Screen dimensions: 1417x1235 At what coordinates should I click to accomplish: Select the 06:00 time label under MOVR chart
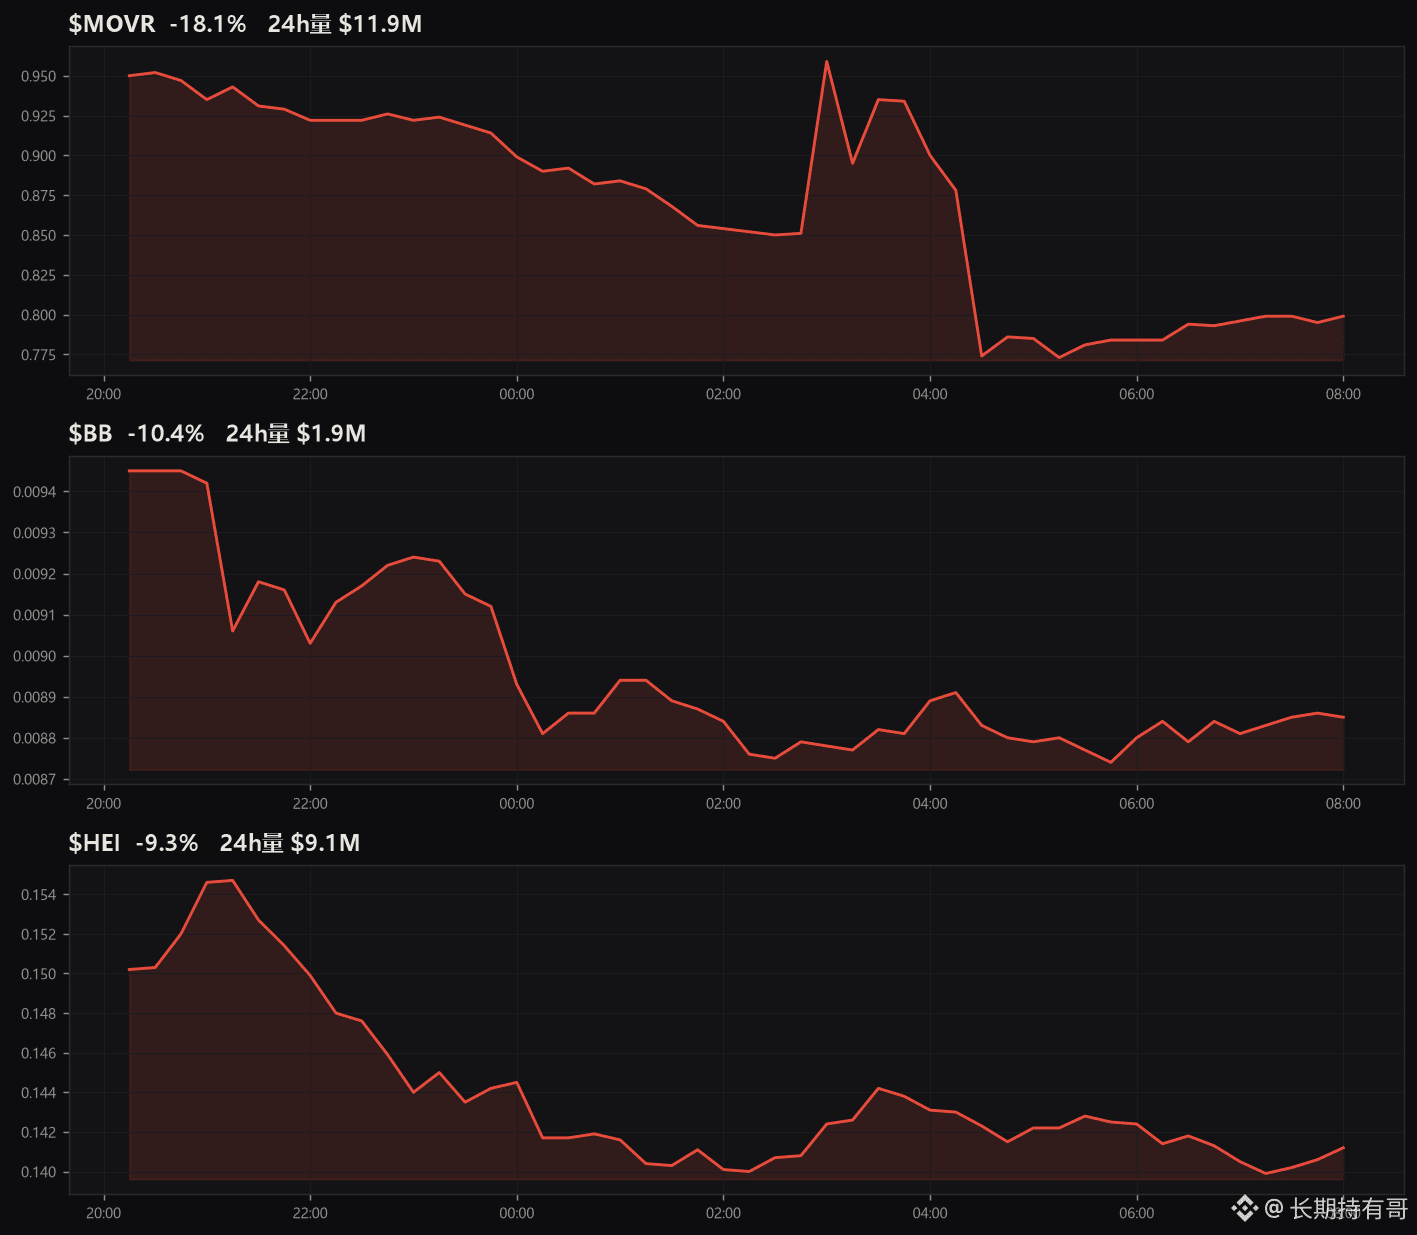click(1137, 394)
